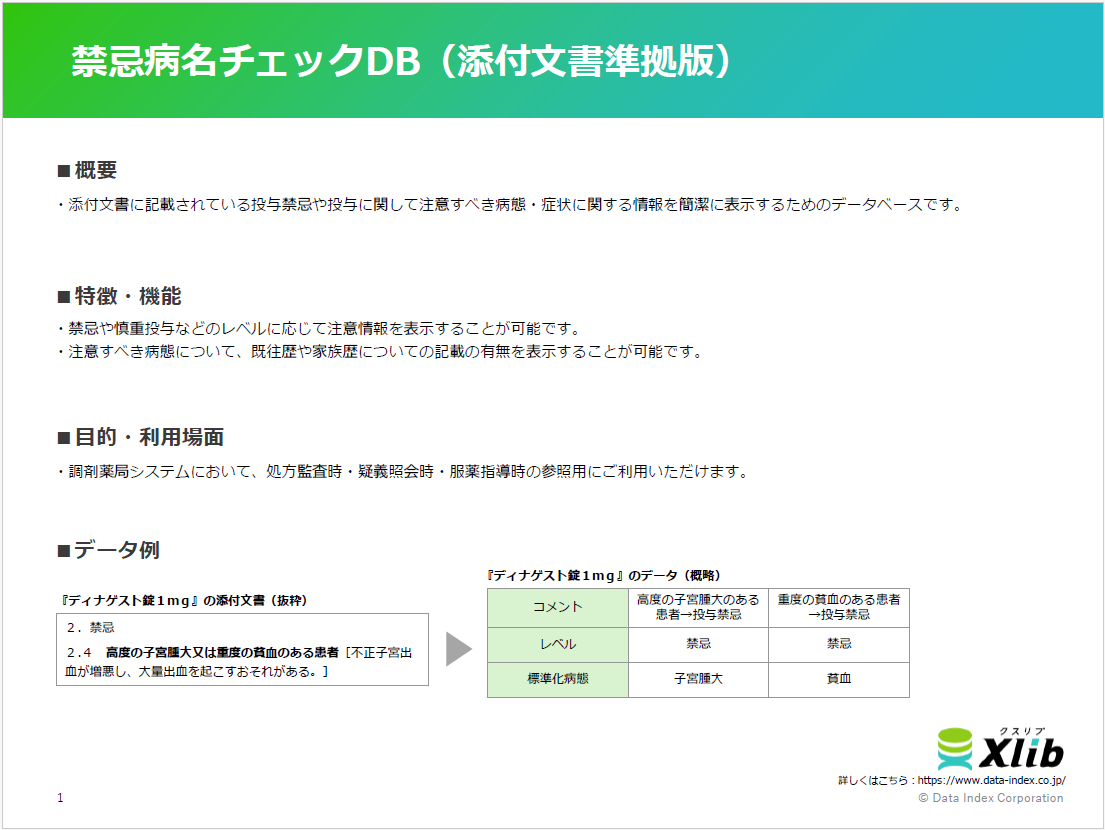Click the 子宮腫大 table cell
The width and height of the screenshot is (1105, 830).
pos(698,679)
